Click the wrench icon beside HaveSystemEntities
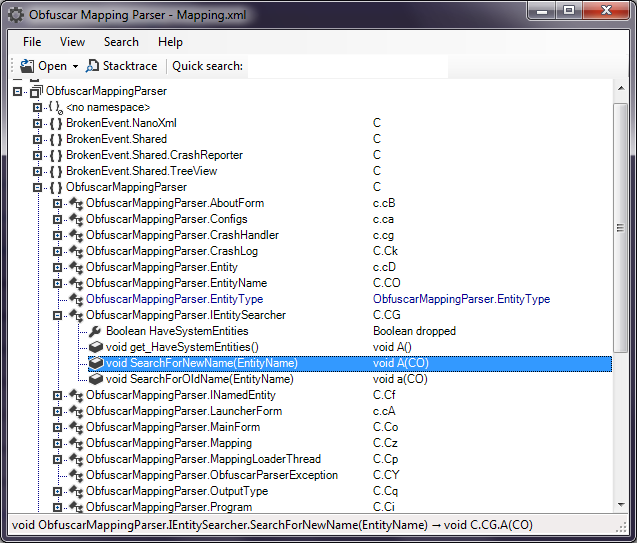637x543 pixels. [x=95, y=331]
